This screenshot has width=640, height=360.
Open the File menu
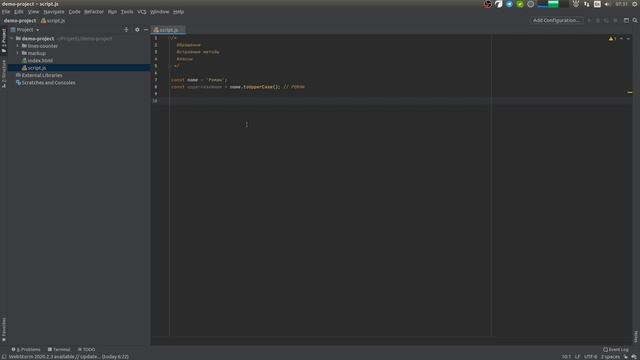tap(6, 12)
